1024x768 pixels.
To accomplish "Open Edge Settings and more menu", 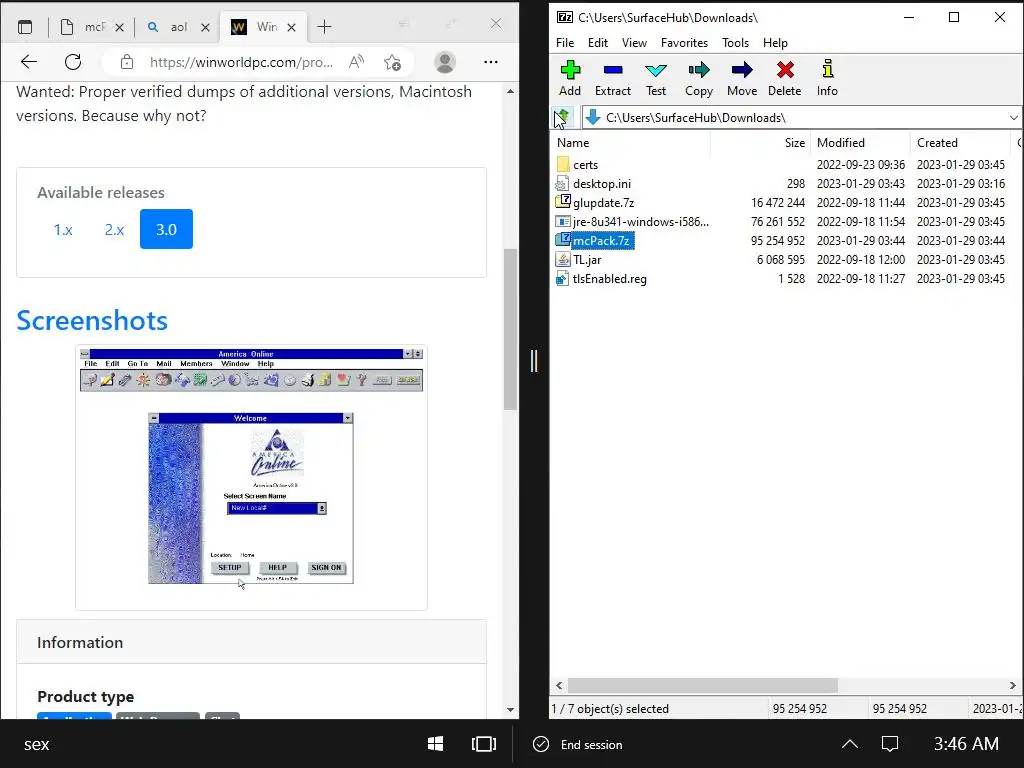I will coord(490,62).
